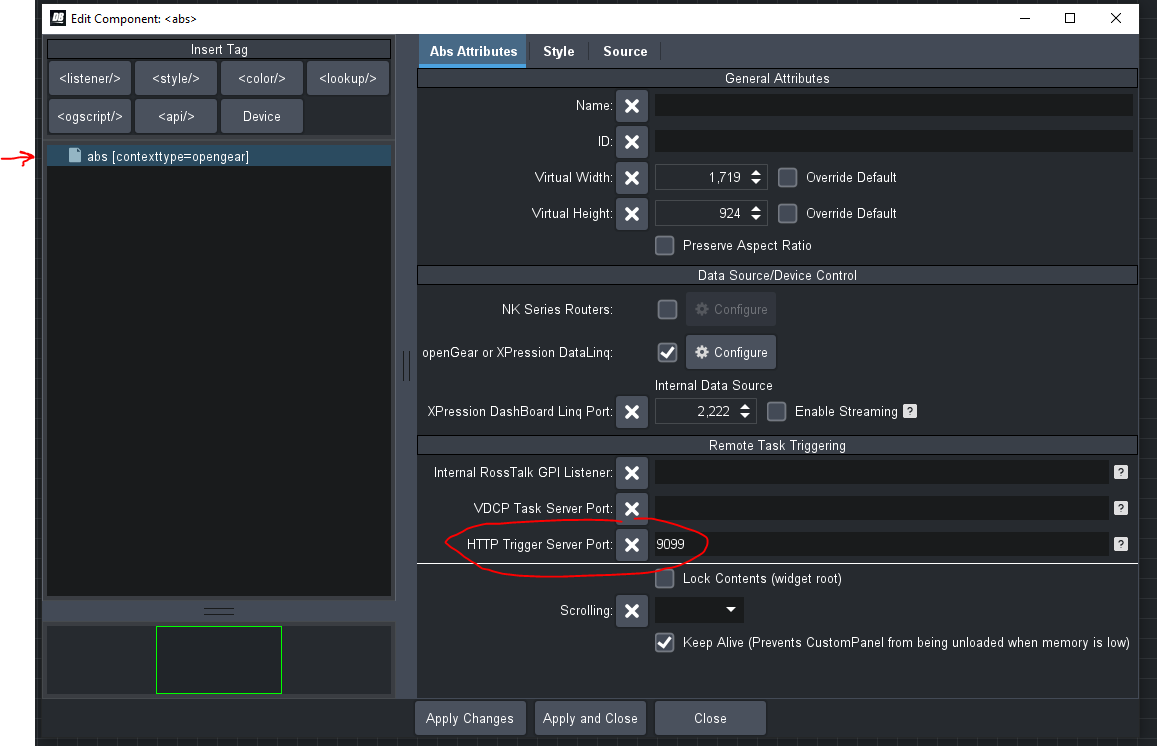Decrease XPression Linq Port with down arrow

pos(745,415)
